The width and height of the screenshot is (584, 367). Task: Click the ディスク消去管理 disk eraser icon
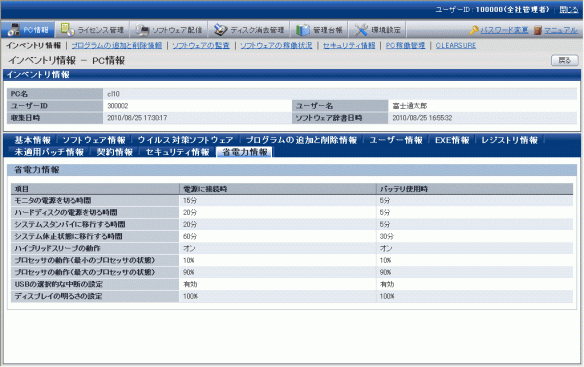(x=220, y=30)
